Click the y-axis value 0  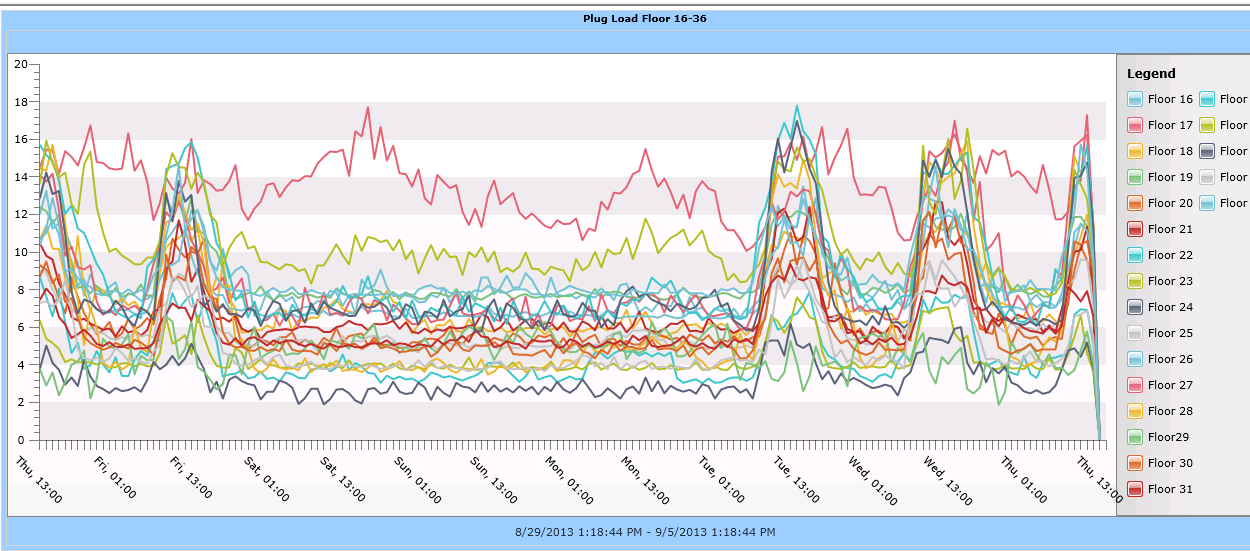pos(23,440)
